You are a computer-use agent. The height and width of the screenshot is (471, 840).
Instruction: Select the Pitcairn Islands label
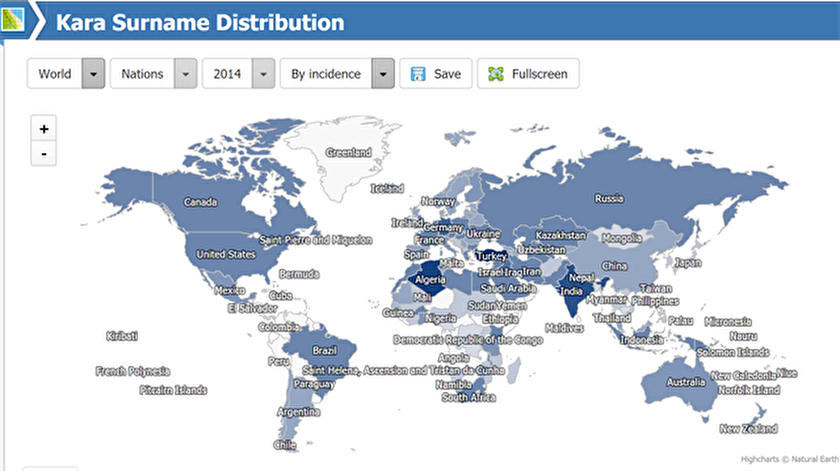click(173, 390)
